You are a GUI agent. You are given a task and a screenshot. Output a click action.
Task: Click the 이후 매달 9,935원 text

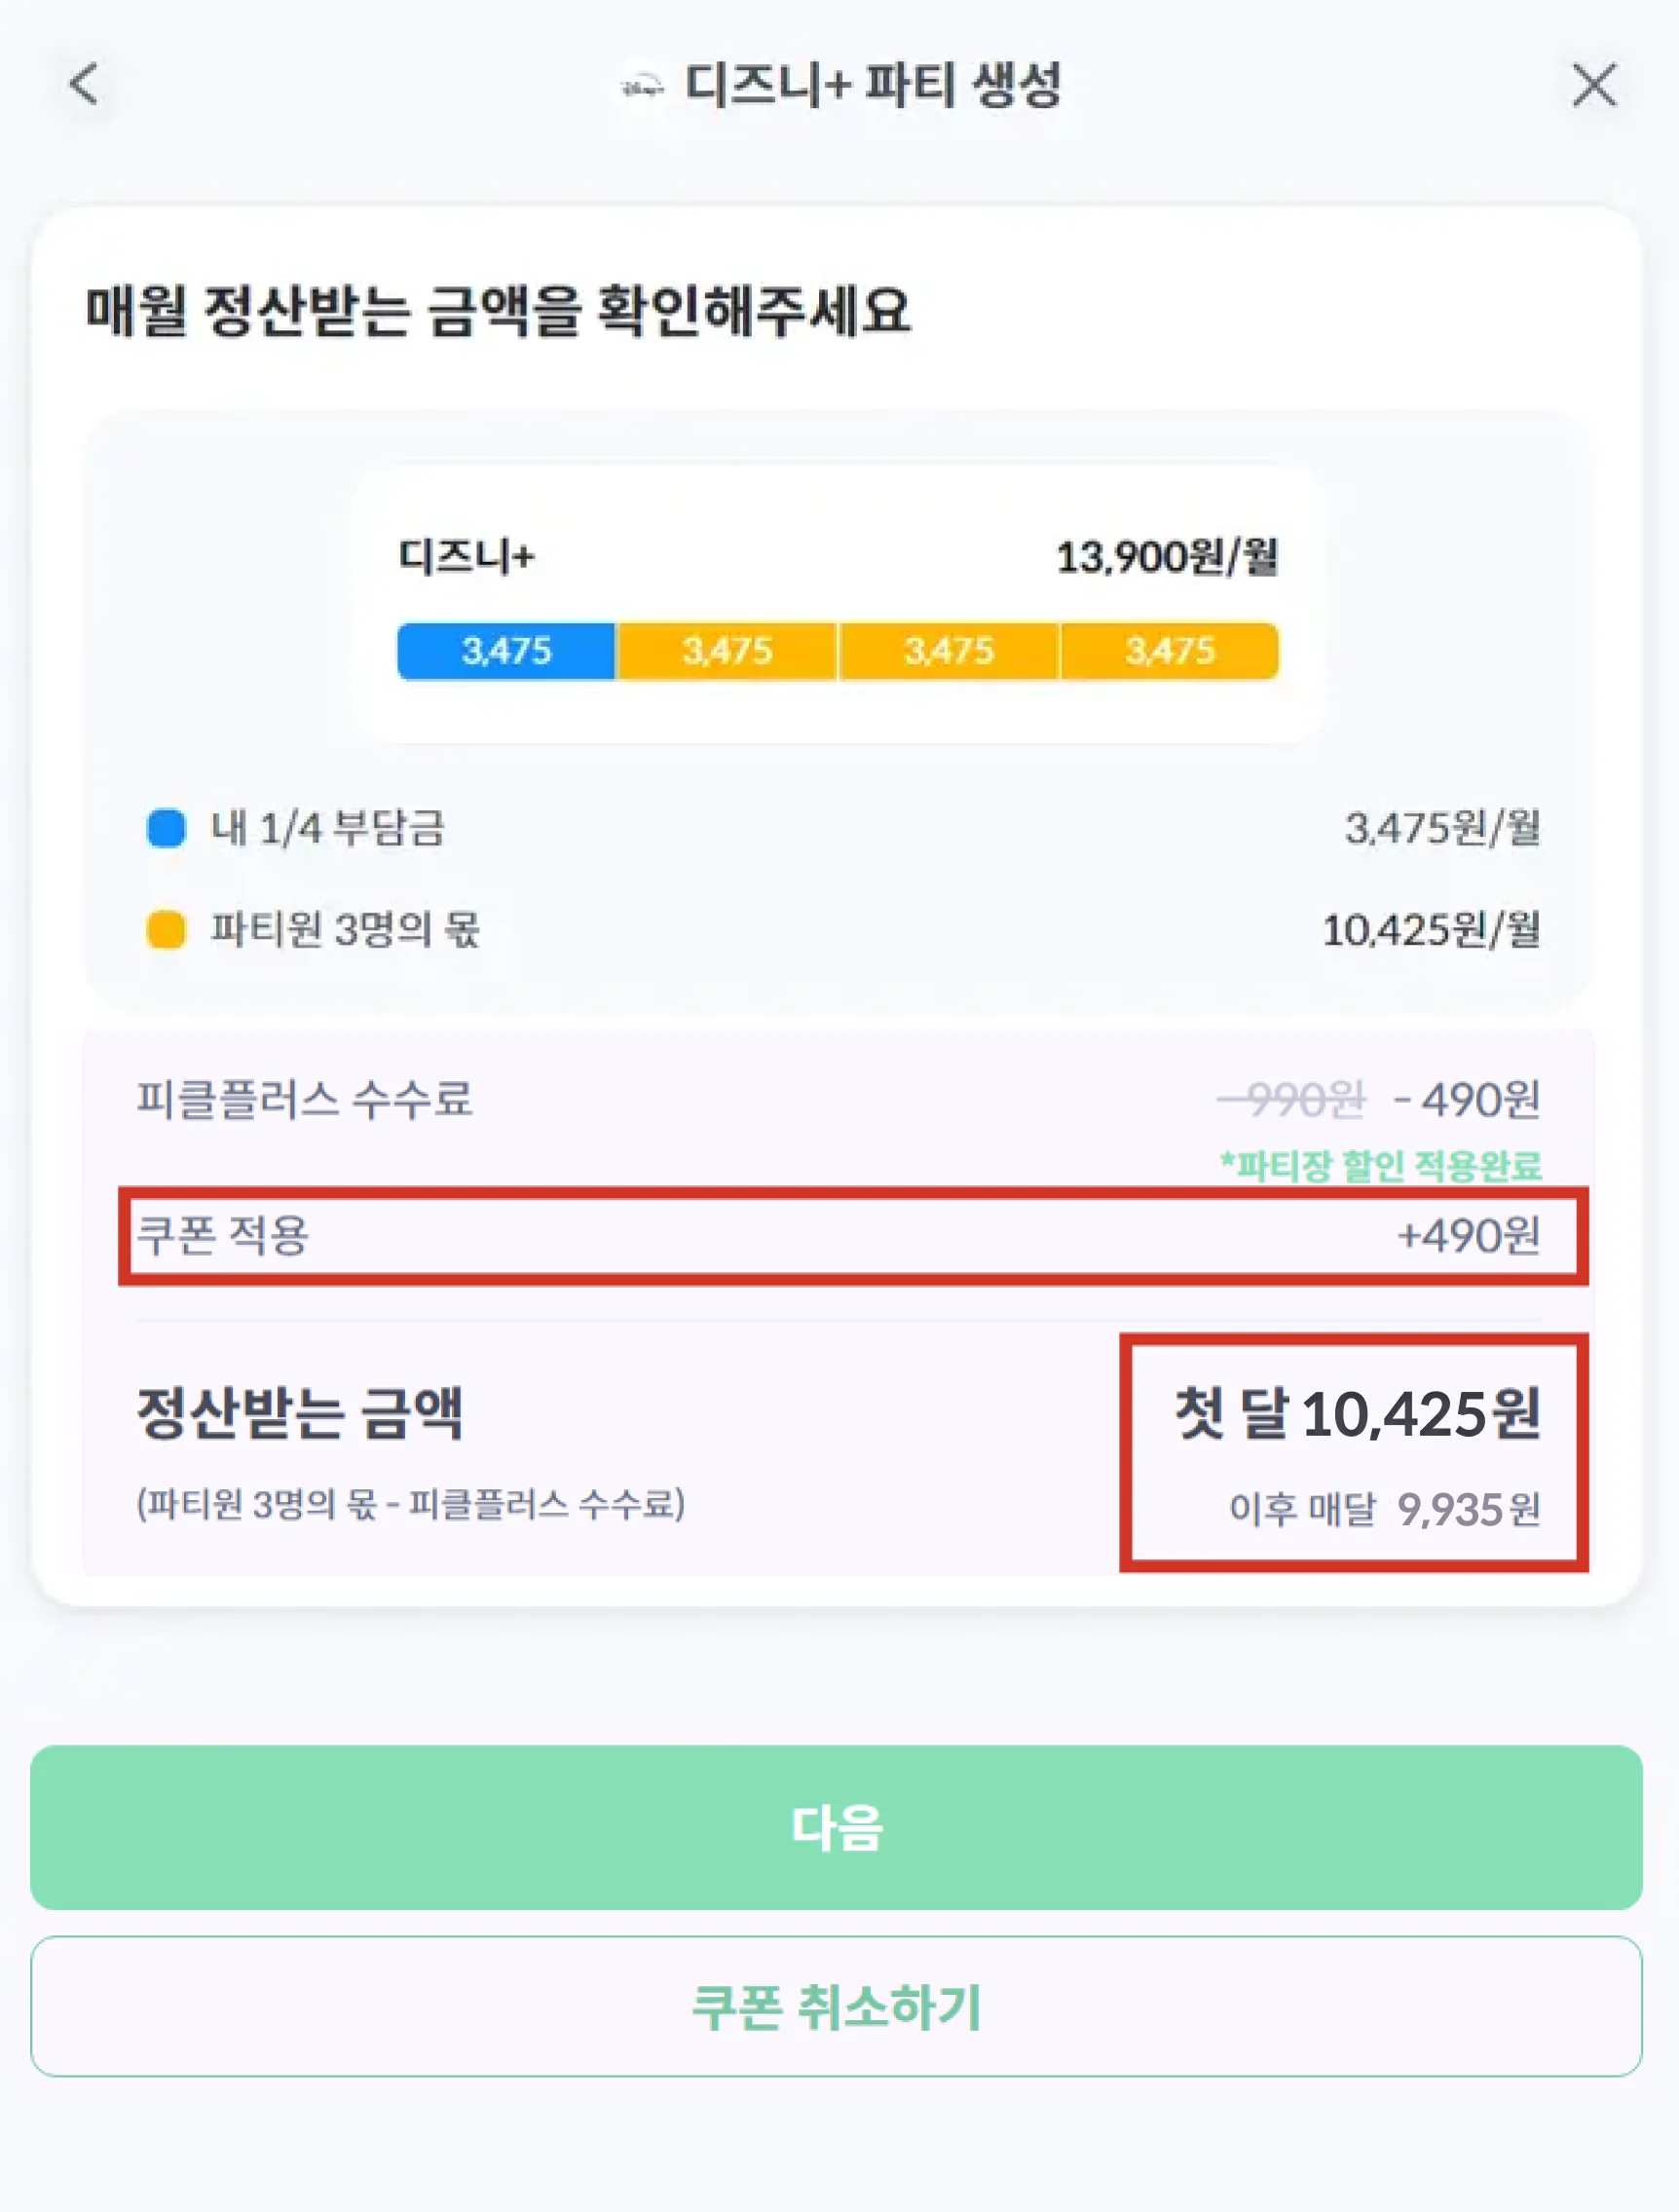(1384, 1509)
